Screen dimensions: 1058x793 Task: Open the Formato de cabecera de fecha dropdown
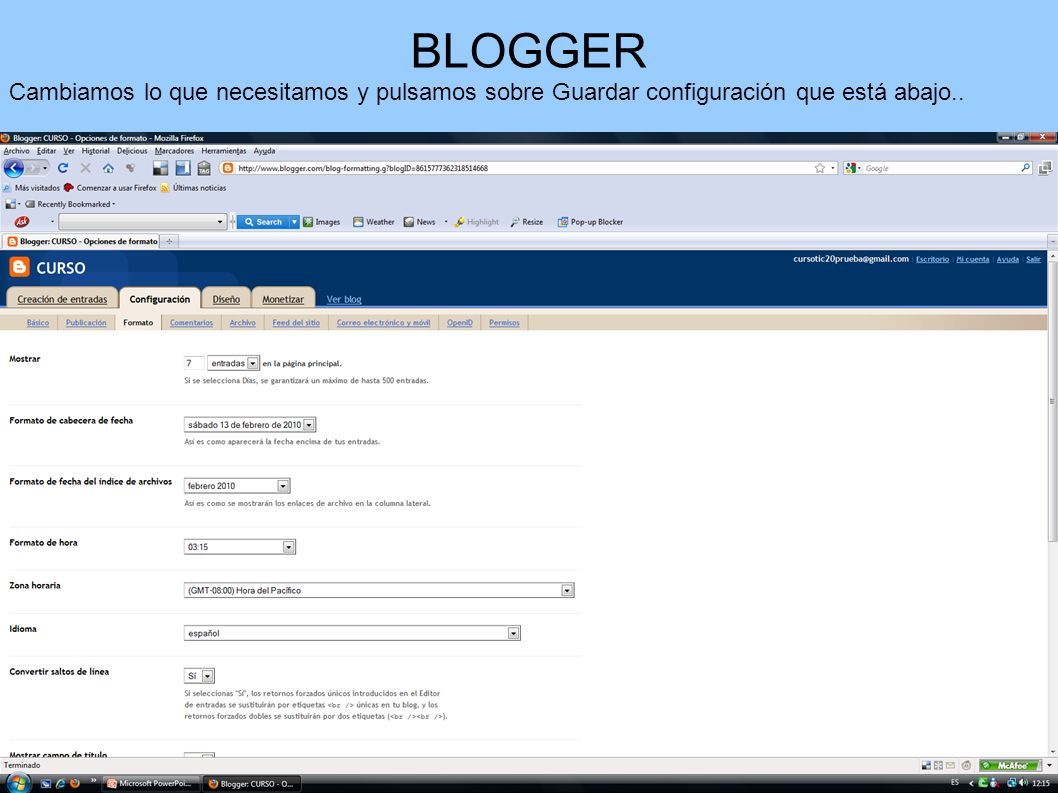point(250,425)
